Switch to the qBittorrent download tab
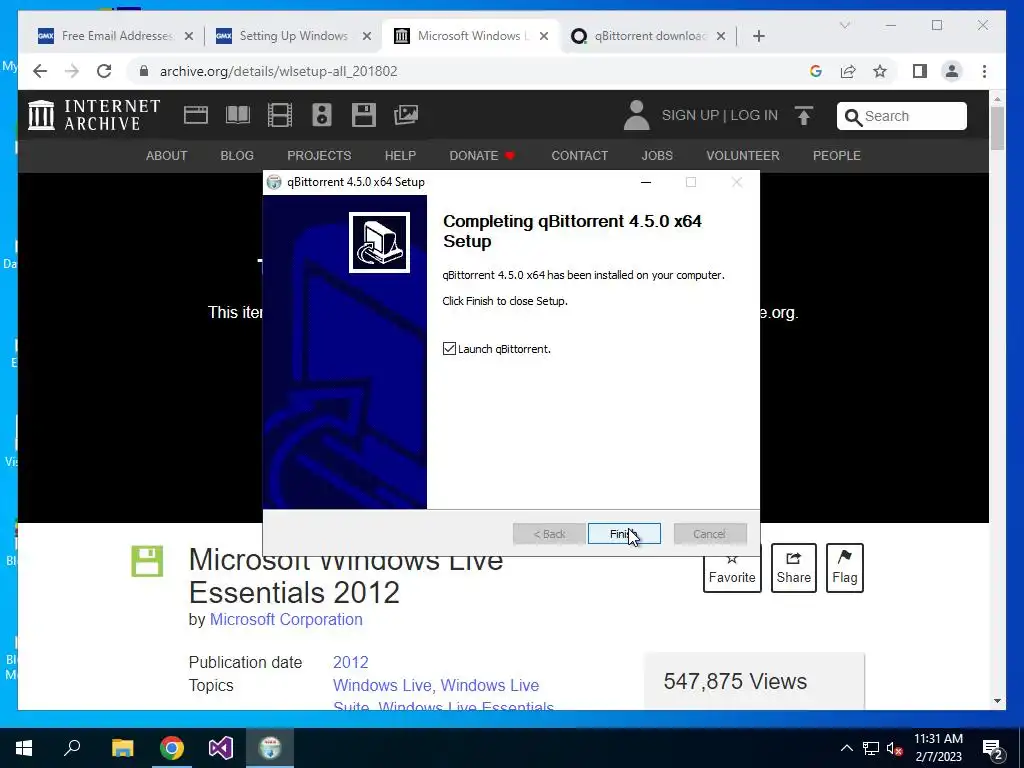 648,36
